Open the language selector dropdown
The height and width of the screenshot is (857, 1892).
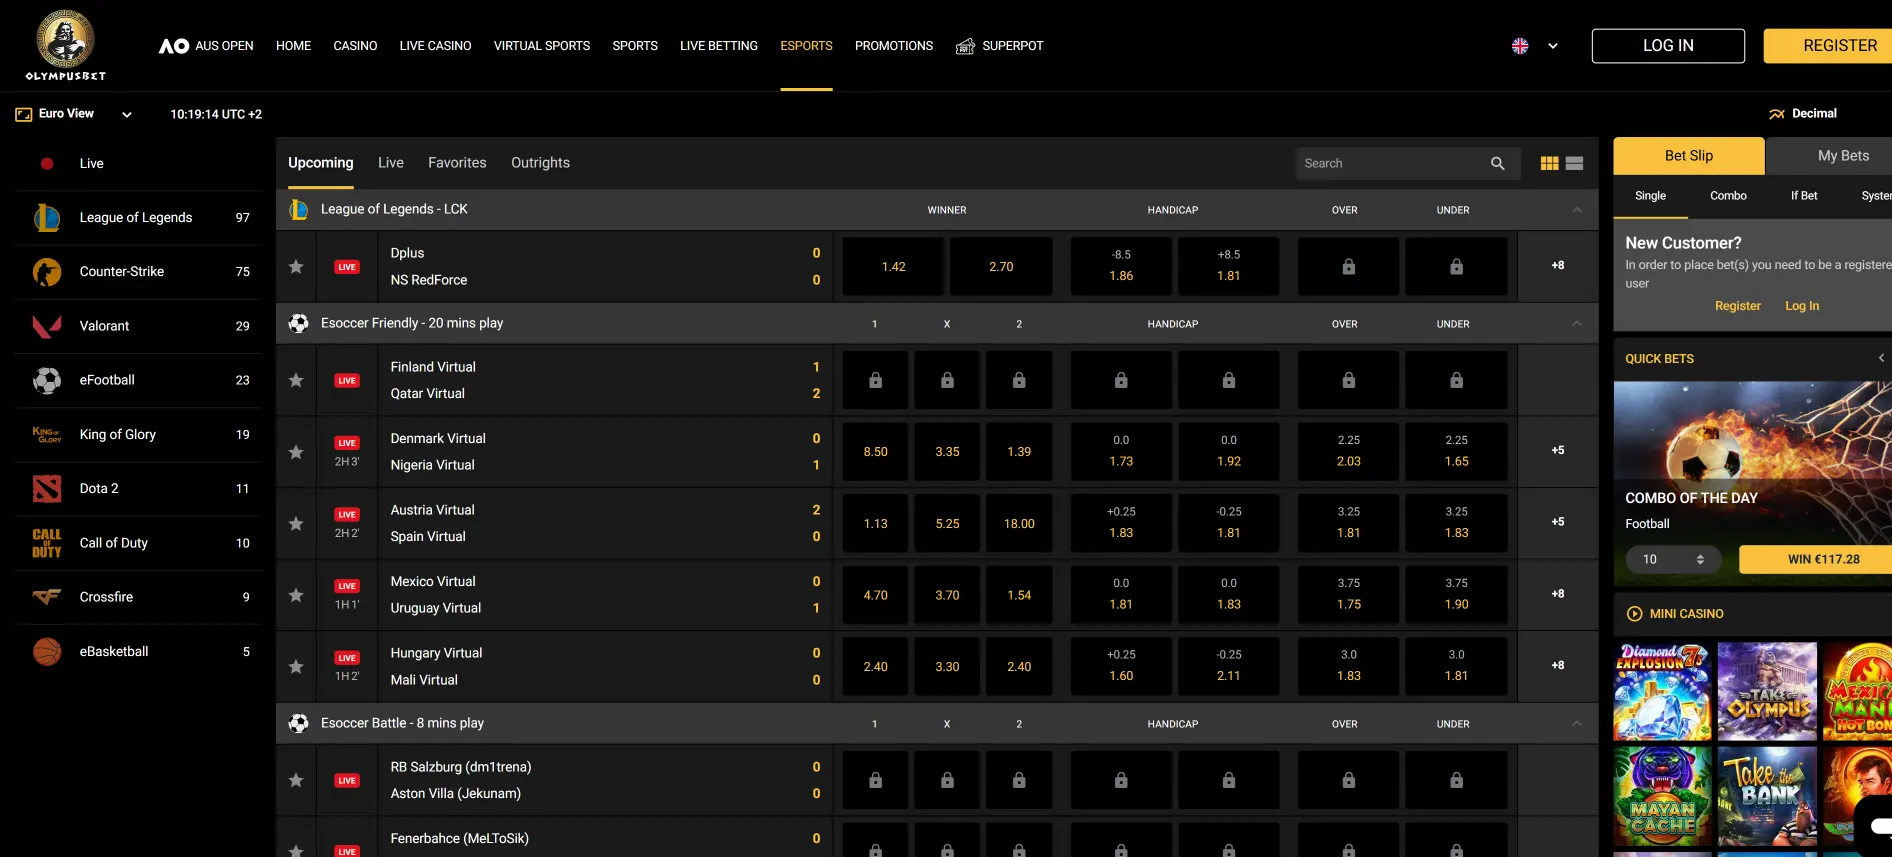[1535, 46]
